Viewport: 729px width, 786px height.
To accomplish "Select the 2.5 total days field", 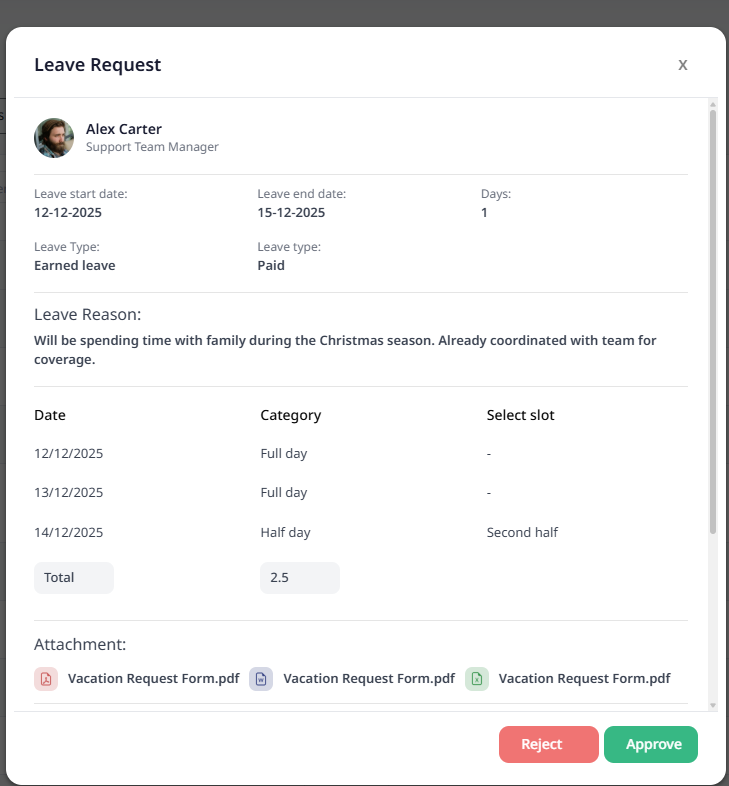I will [x=299, y=578].
